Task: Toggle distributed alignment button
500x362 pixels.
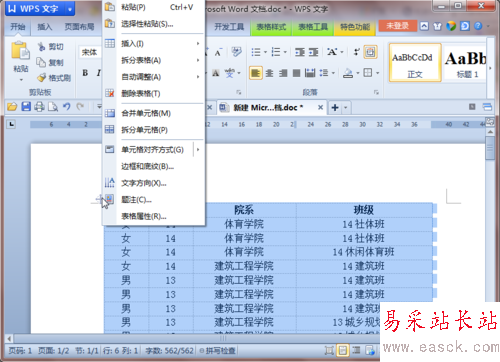Action: 310,73
